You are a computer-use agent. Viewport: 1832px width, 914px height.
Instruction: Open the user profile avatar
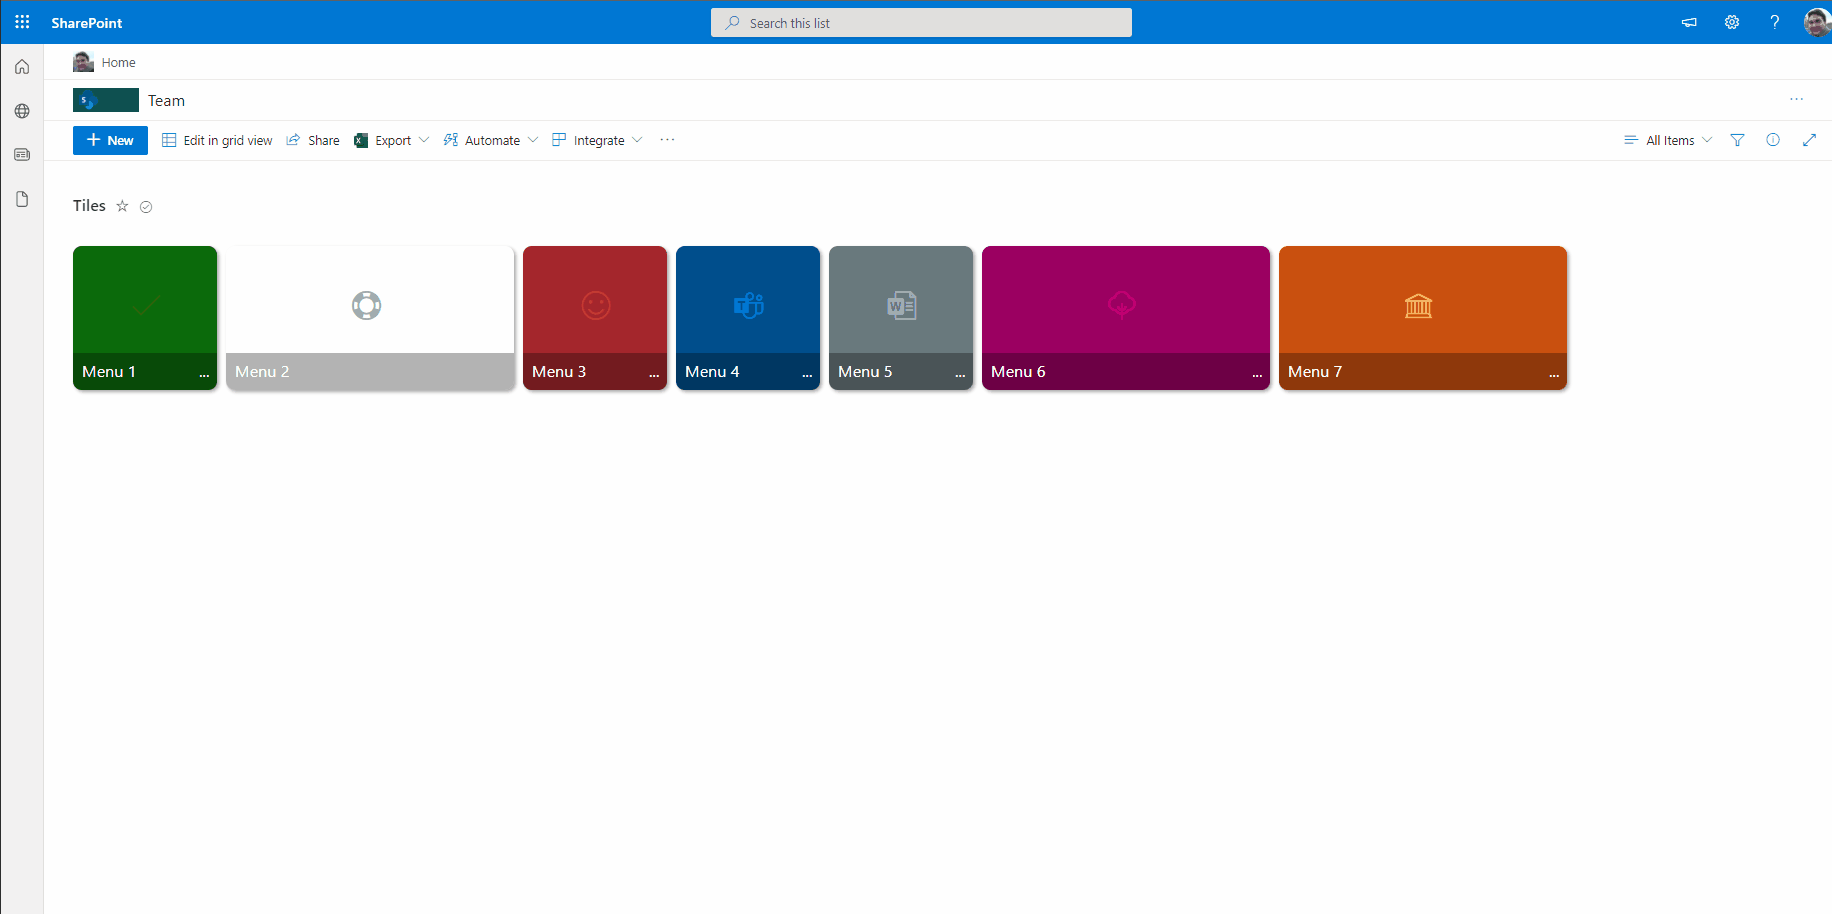tap(1817, 22)
